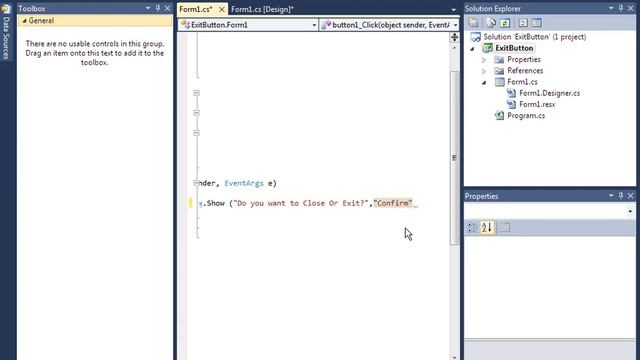Open Solution Explorer window position dropdown arrow
The width and height of the screenshot is (640, 360).
coord(611,8)
